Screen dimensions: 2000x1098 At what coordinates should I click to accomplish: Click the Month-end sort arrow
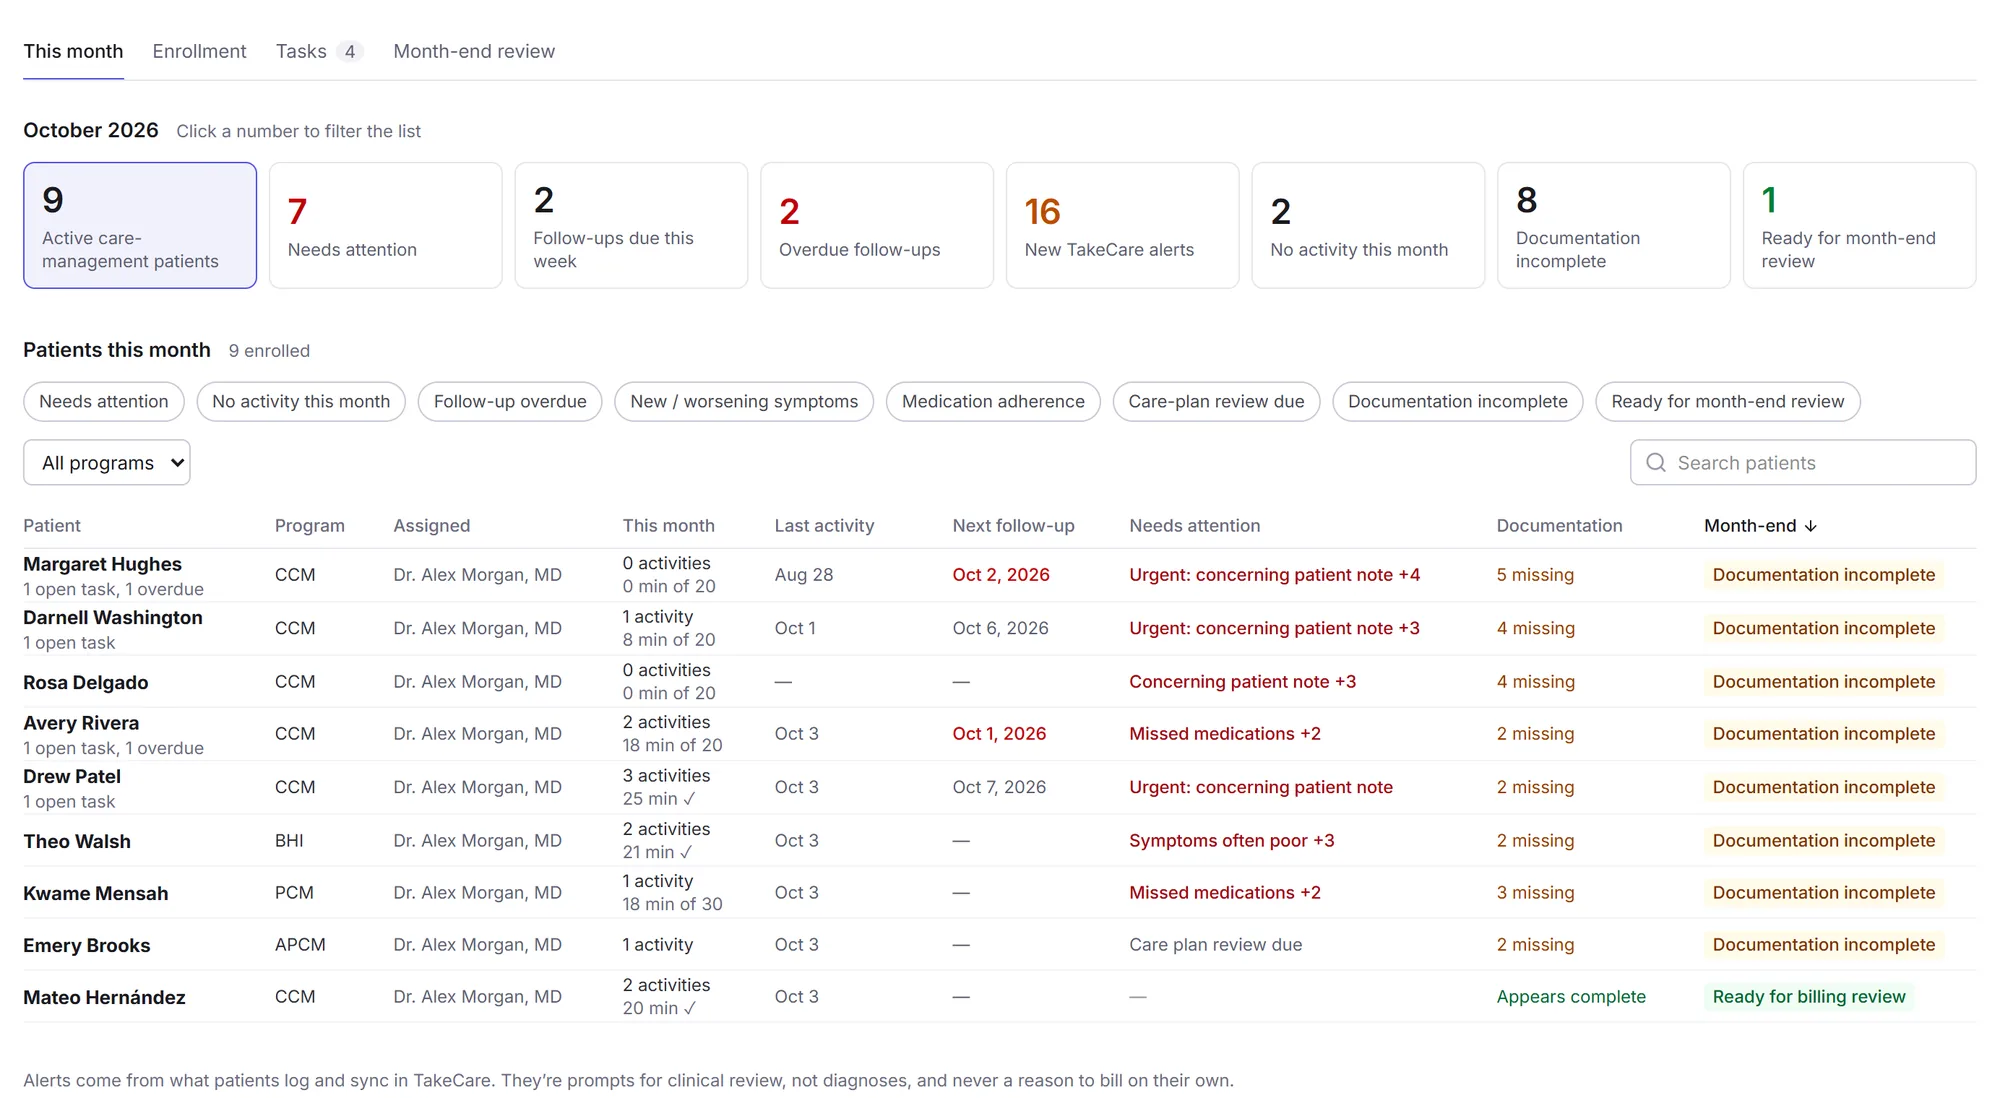click(1810, 526)
